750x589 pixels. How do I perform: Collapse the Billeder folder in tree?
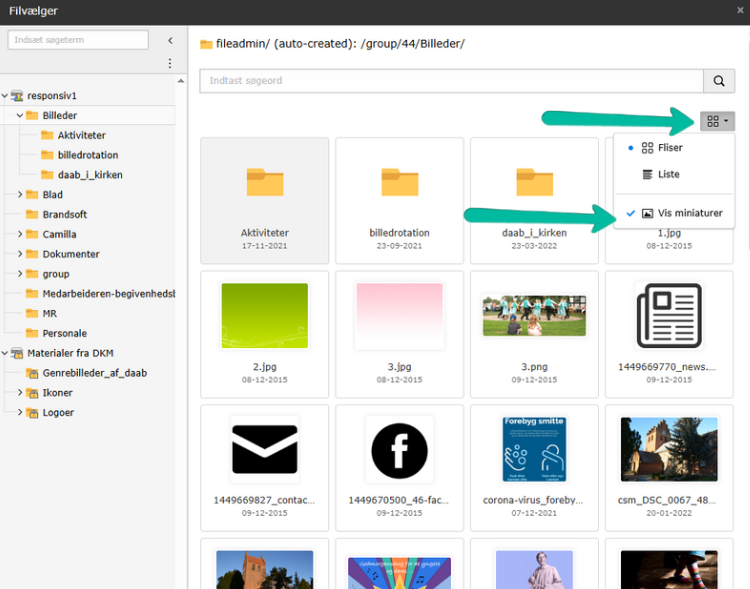click(20, 115)
